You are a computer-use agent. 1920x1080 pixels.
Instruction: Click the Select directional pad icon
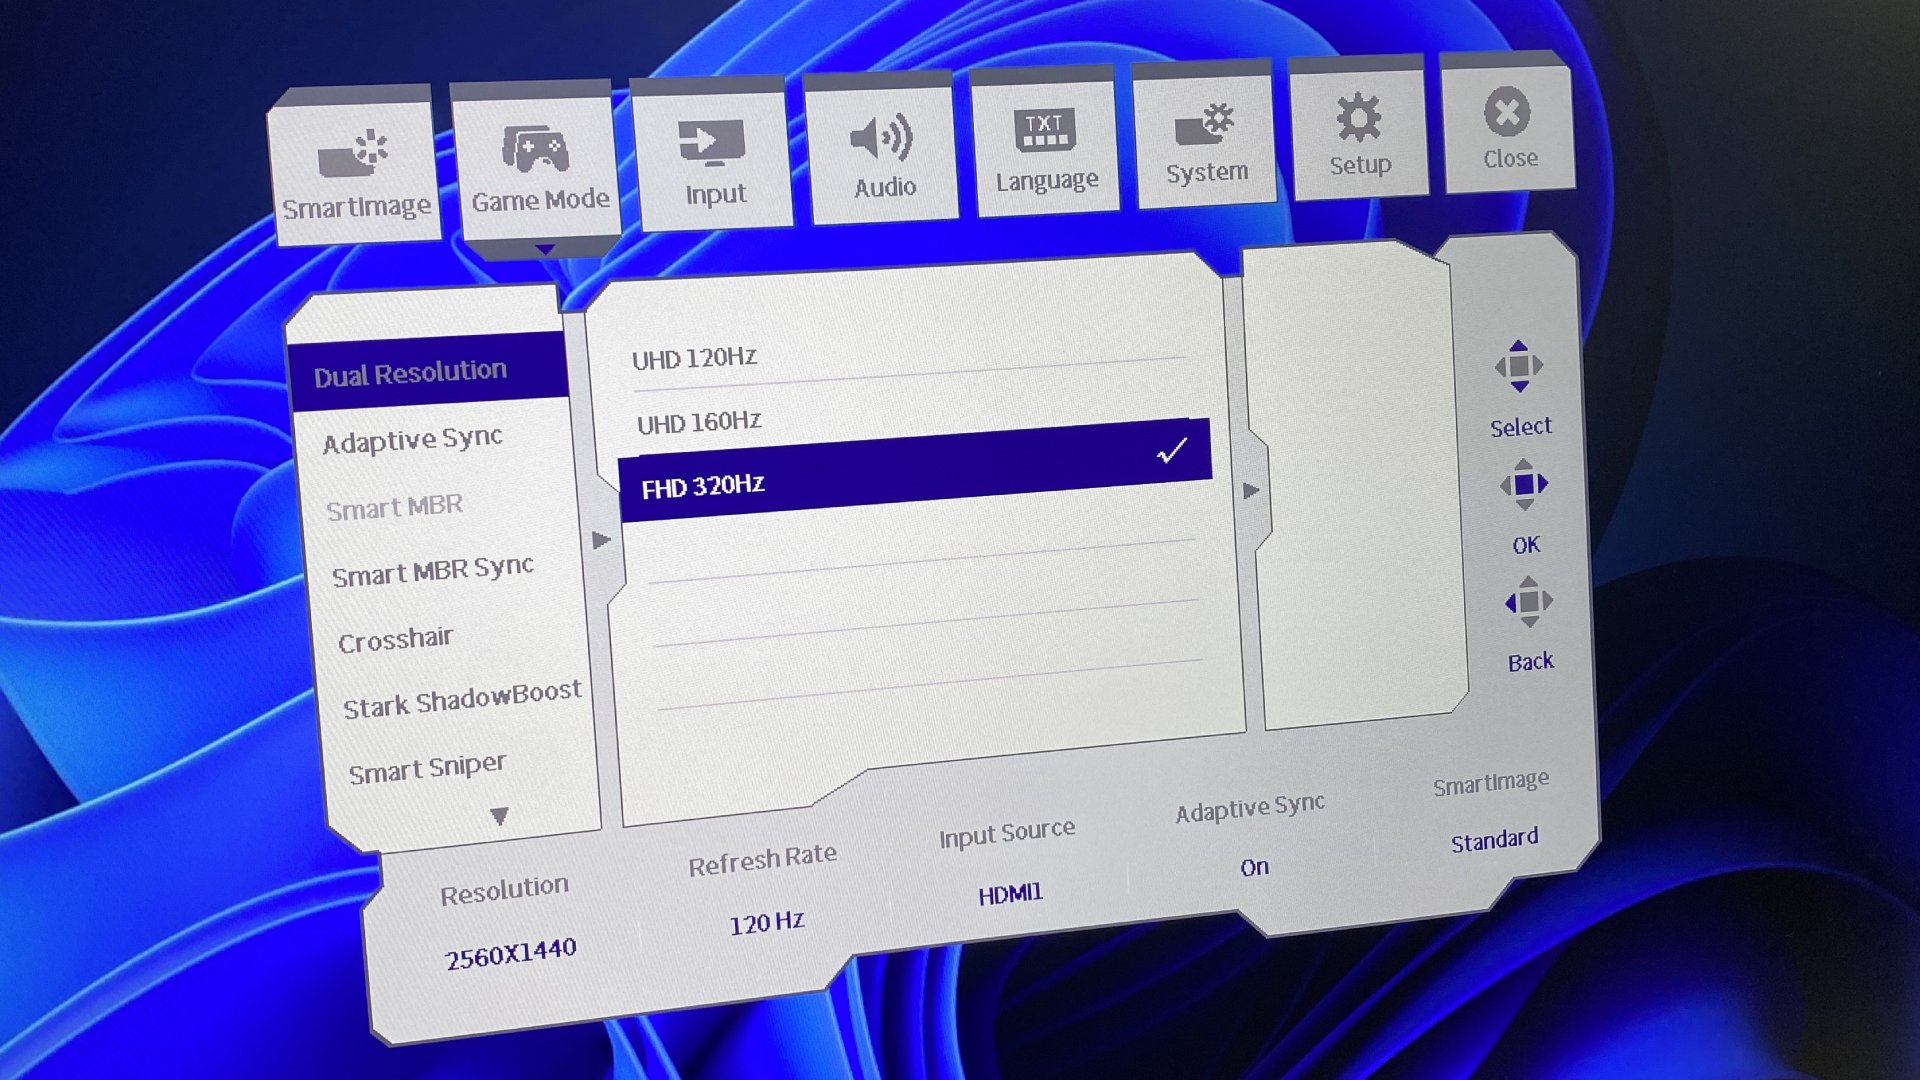[x=1519, y=367]
